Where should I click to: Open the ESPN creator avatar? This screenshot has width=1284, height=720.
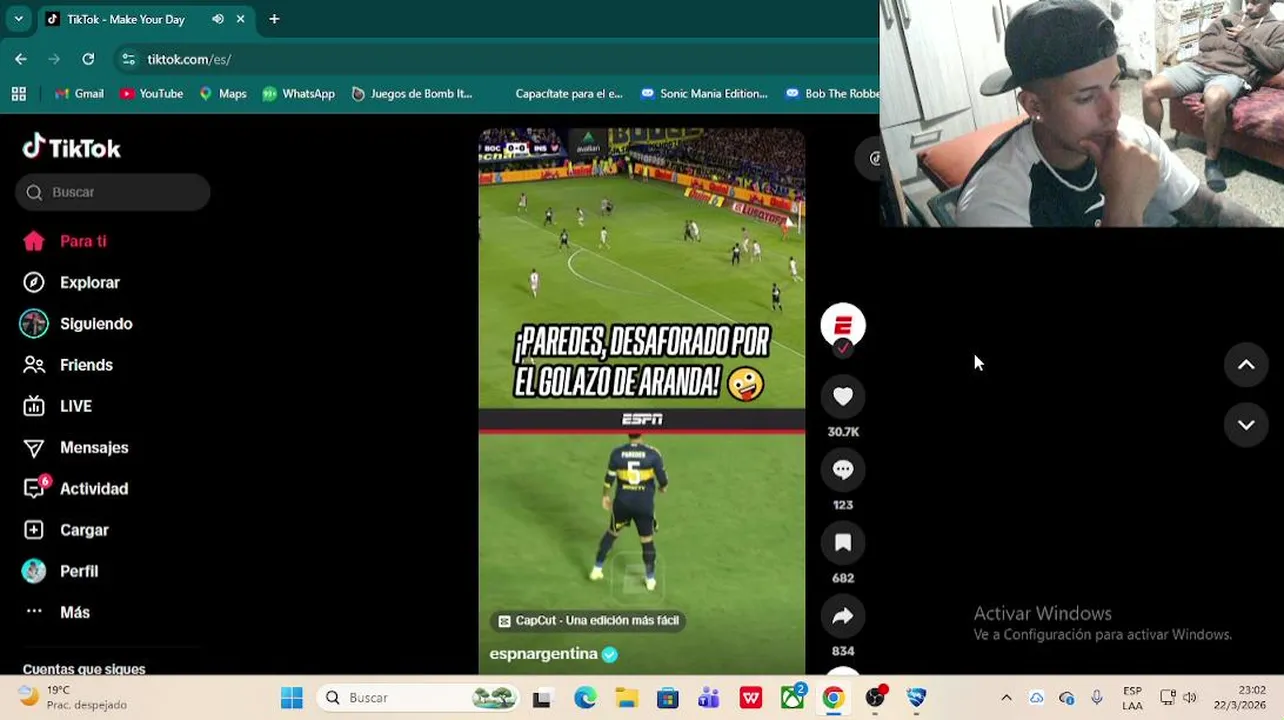click(x=843, y=326)
